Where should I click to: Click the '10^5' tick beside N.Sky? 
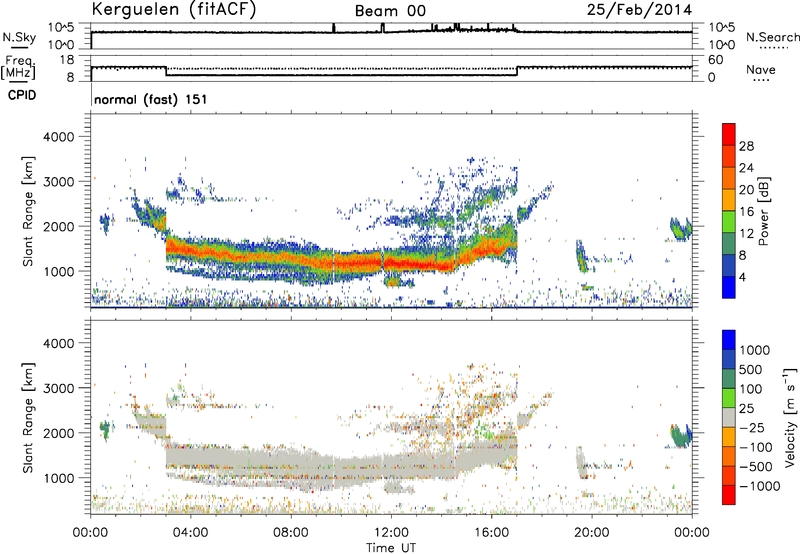click(x=61, y=28)
